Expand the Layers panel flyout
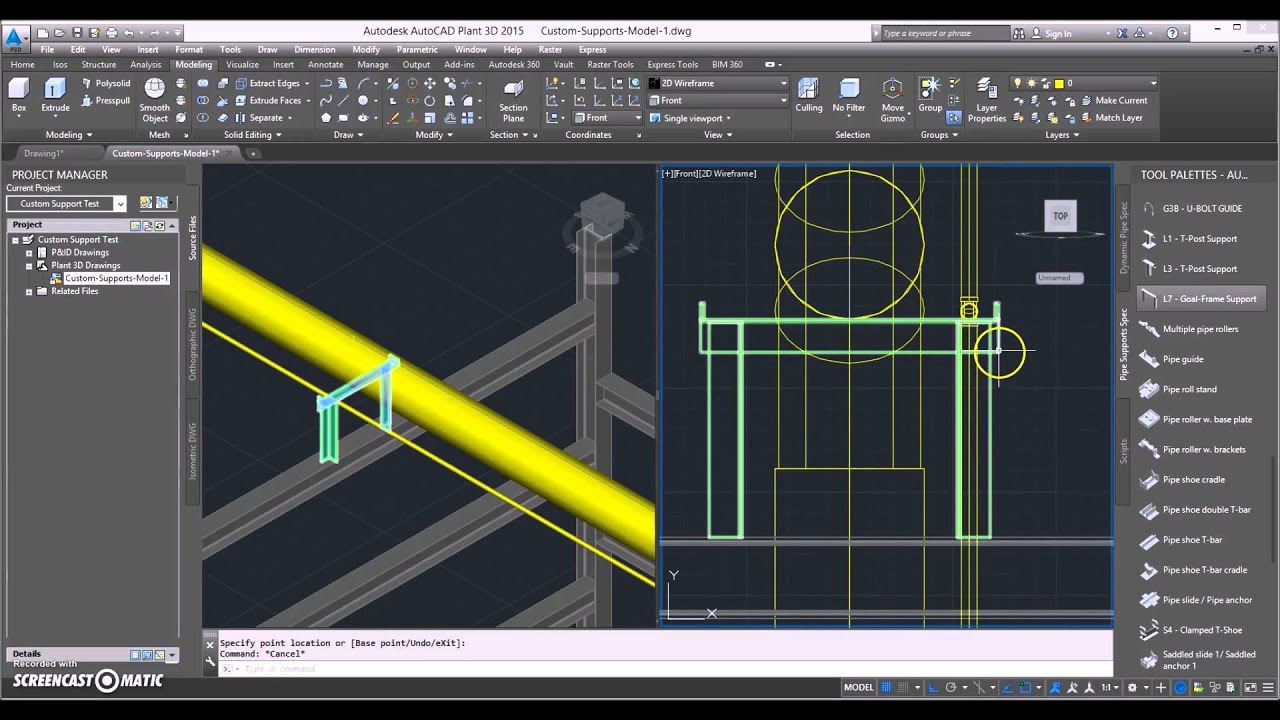This screenshot has height=720, width=1280. pos(1060,134)
